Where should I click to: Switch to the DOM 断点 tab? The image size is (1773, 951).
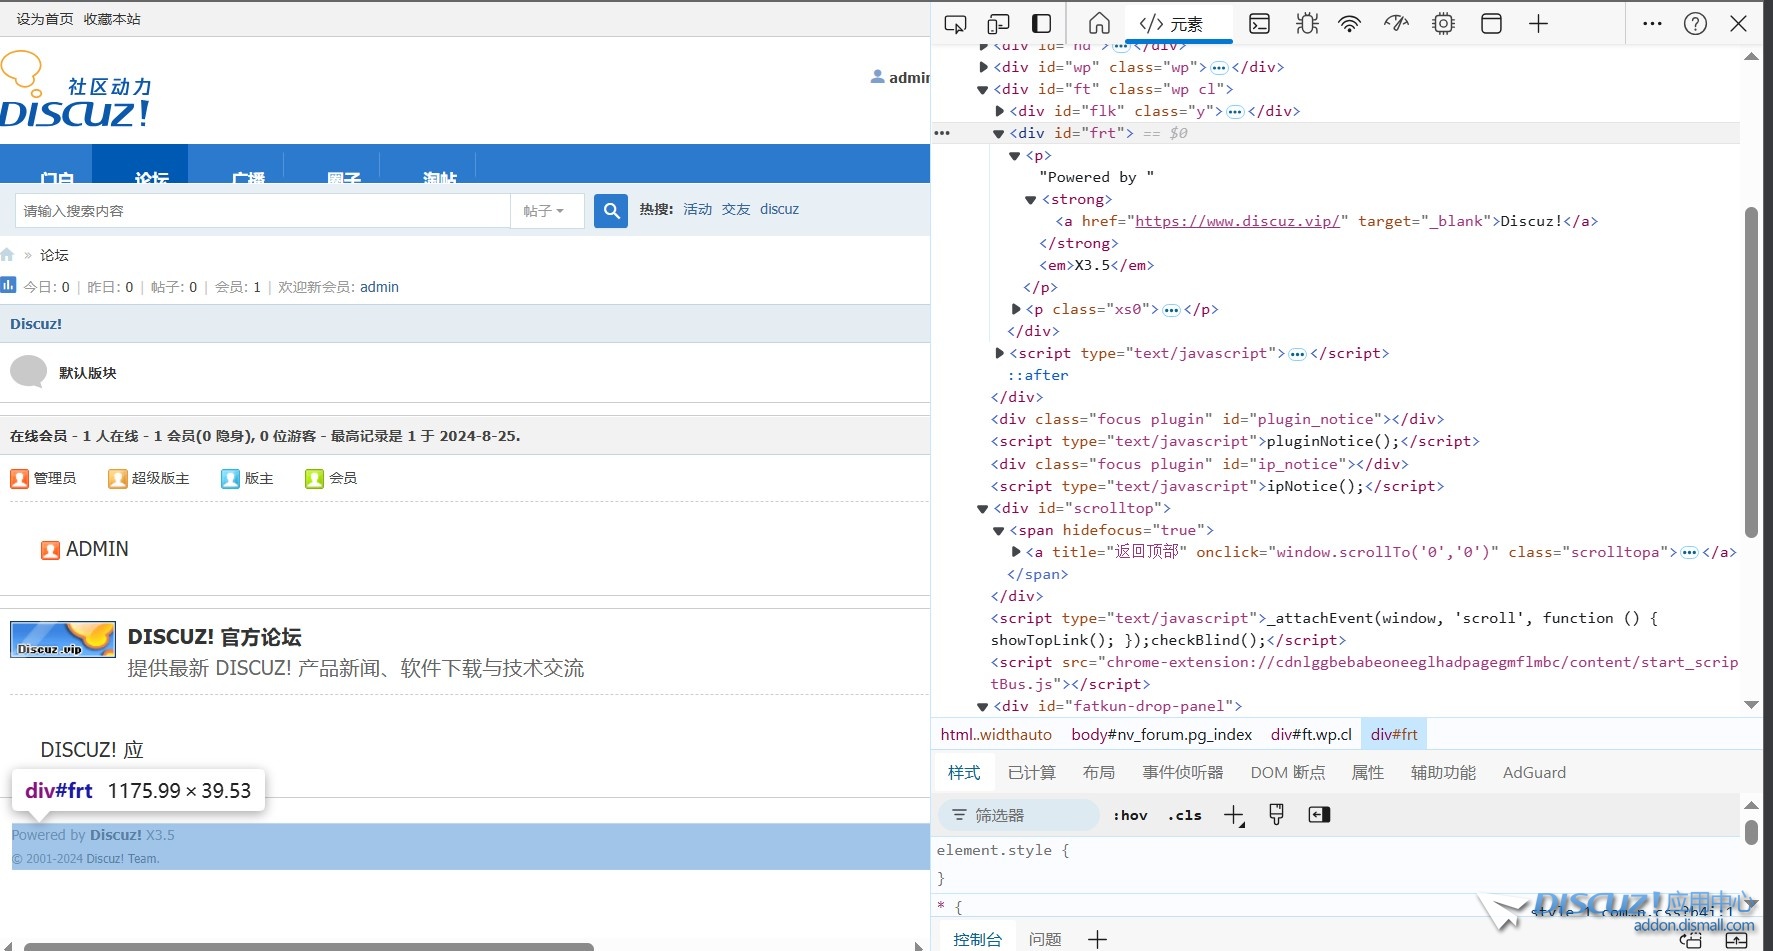(x=1287, y=773)
